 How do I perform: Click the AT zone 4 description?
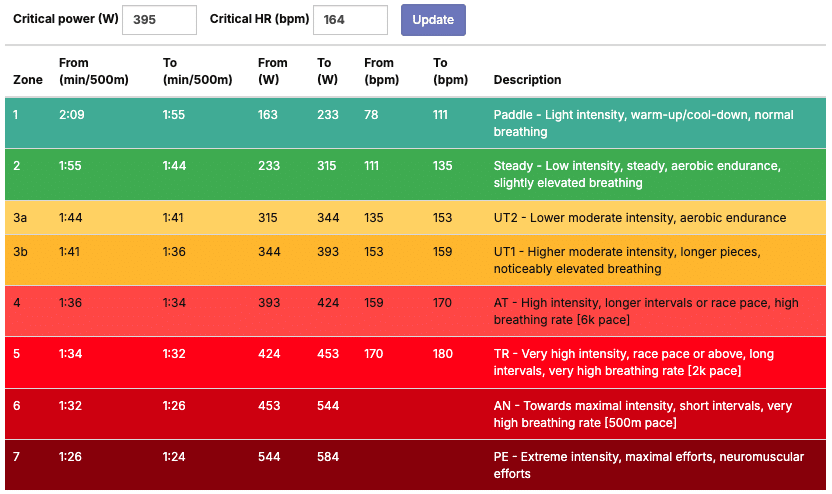click(x=646, y=311)
